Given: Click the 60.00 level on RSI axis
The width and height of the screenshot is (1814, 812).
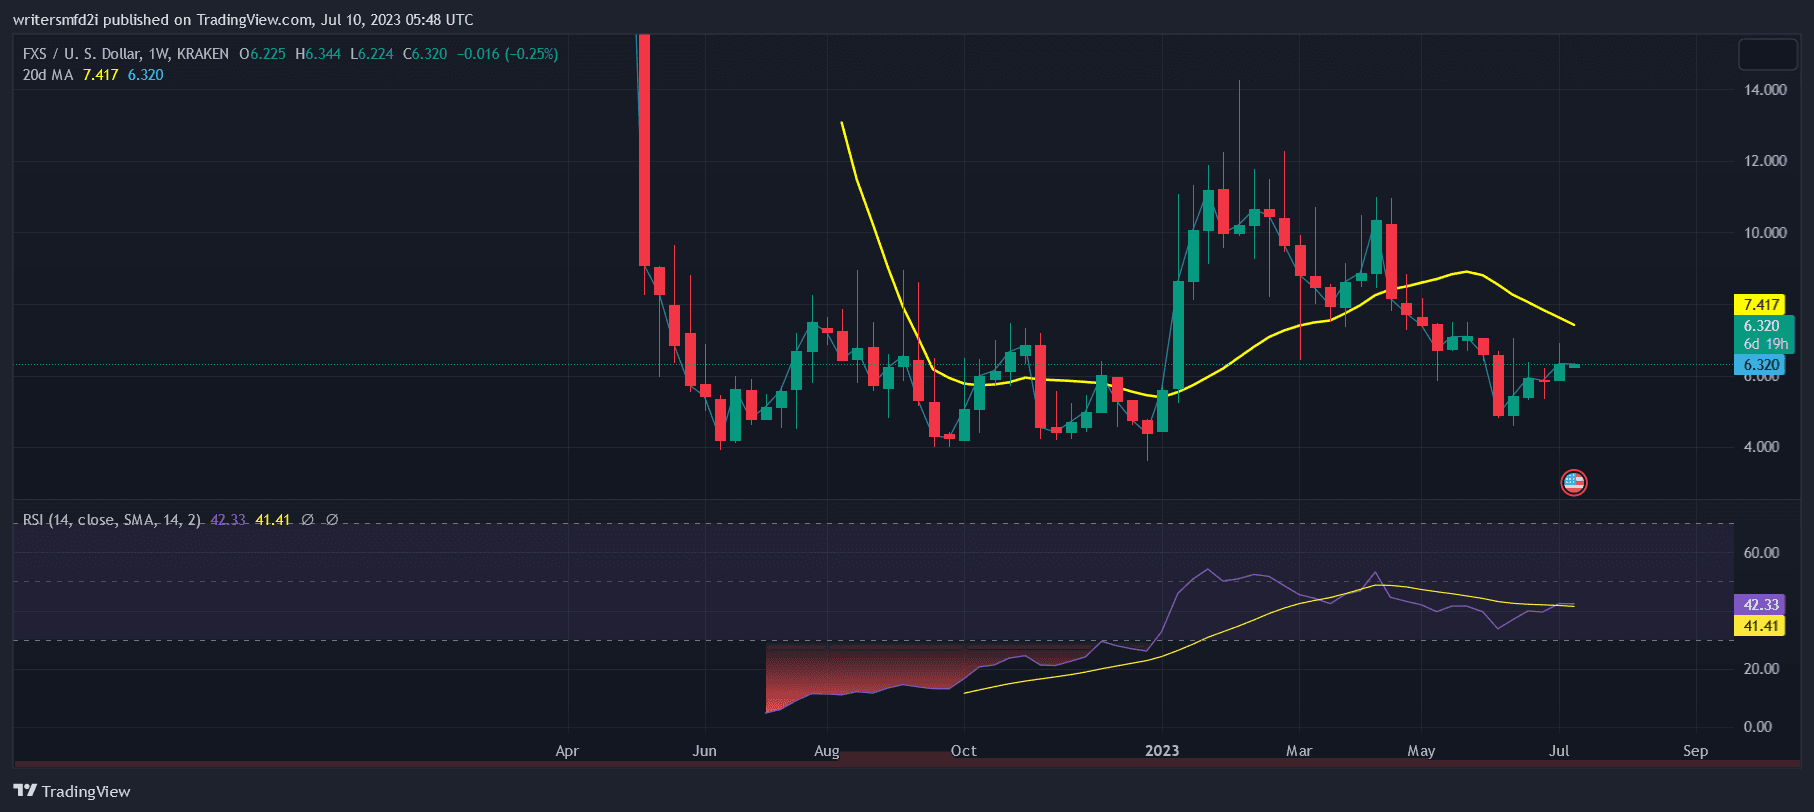Looking at the screenshot, I should 1761,553.
